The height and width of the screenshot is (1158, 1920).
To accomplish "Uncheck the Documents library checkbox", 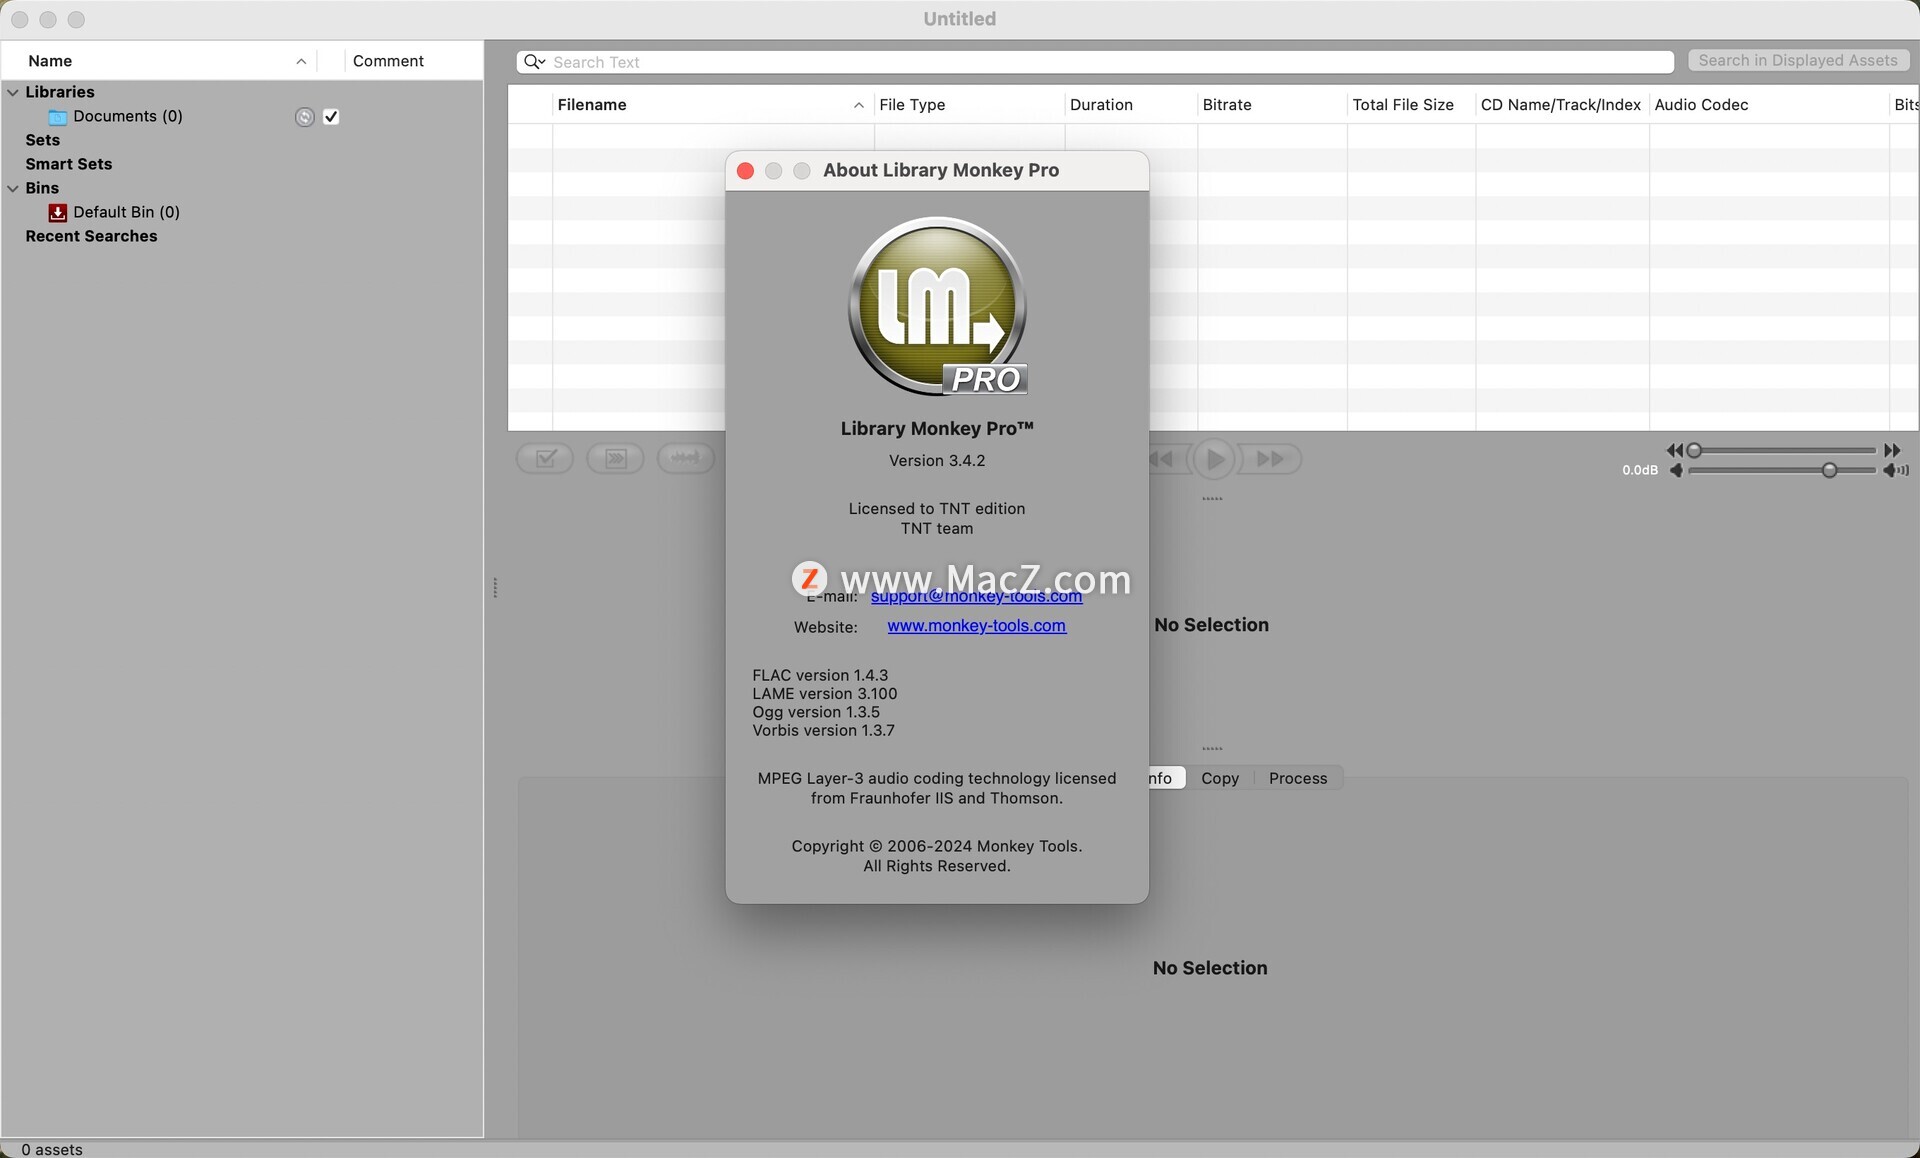I will [331, 117].
